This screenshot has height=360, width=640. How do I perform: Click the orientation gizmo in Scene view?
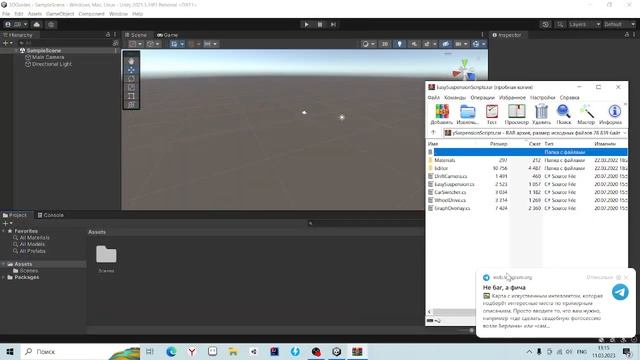tap(465, 70)
